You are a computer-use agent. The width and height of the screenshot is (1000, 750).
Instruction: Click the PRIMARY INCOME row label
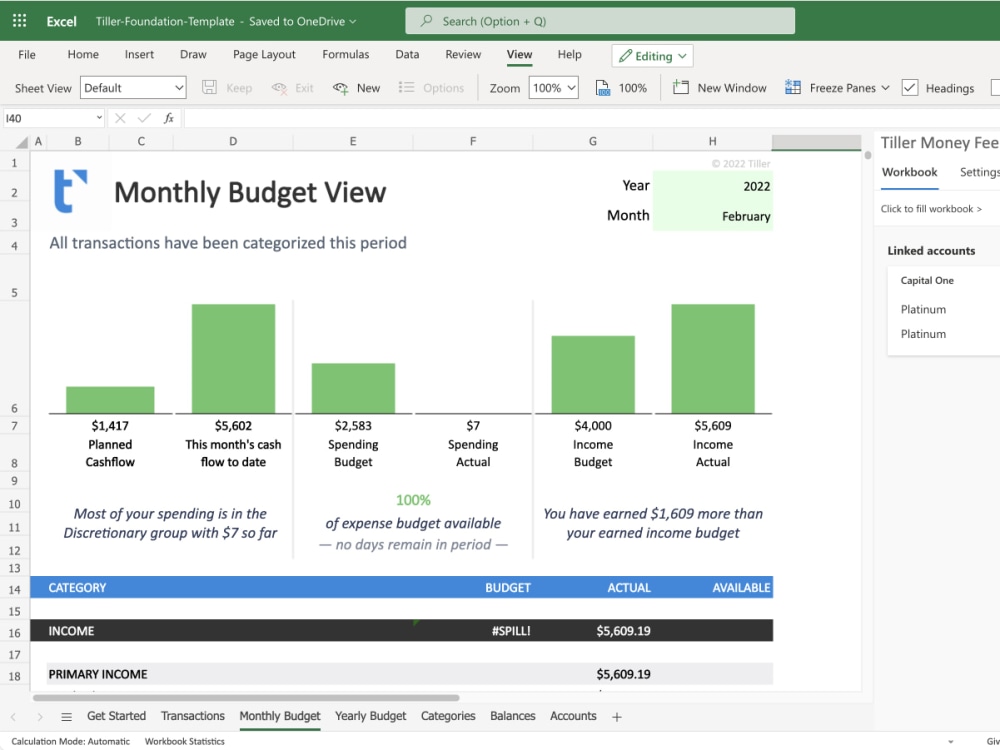(x=98, y=674)
